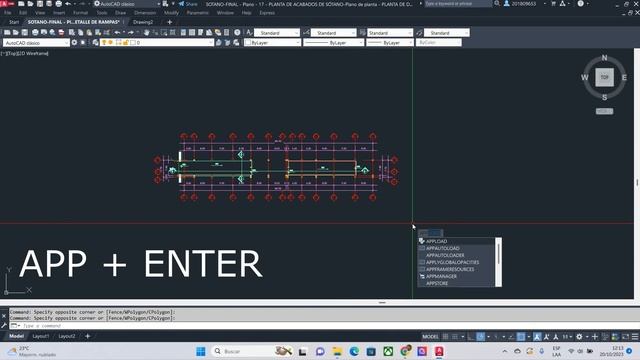Switch to the Start tab
The image size is (640, 360).
pyautogui.click(x=14, y=22)
